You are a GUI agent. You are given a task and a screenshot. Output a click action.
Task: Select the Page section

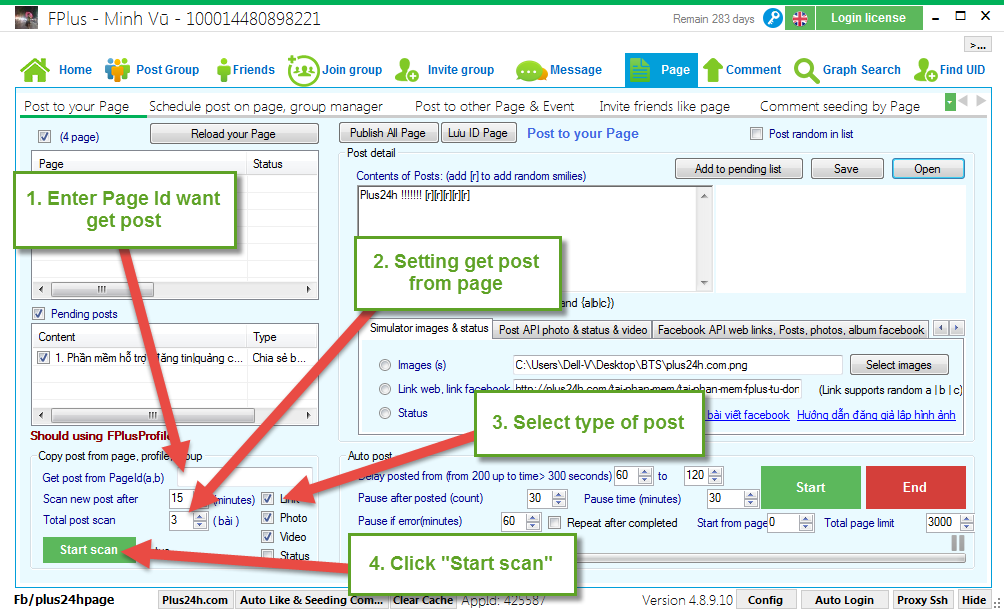(661, 70)
